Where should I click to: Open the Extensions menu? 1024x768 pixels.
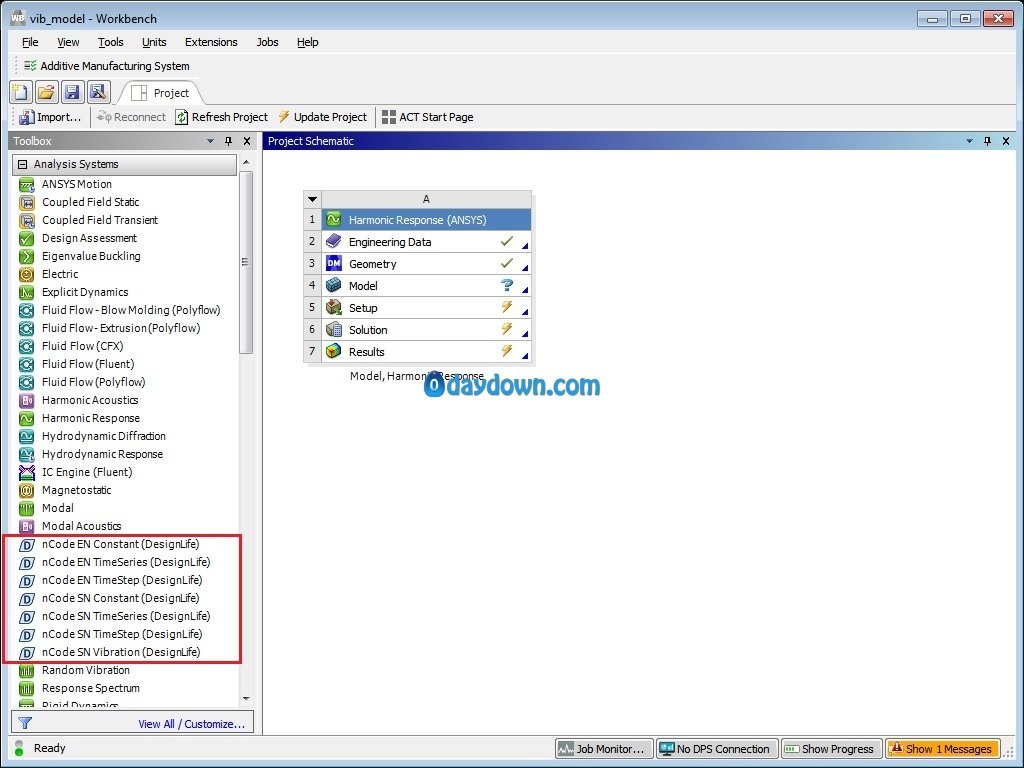point(211,42)
